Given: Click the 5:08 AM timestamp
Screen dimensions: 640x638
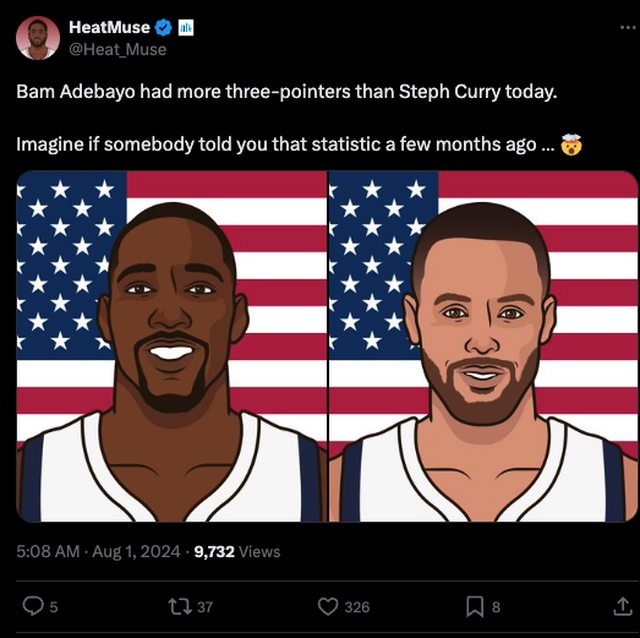Looking at the screenshot, I should pos(48,551).
